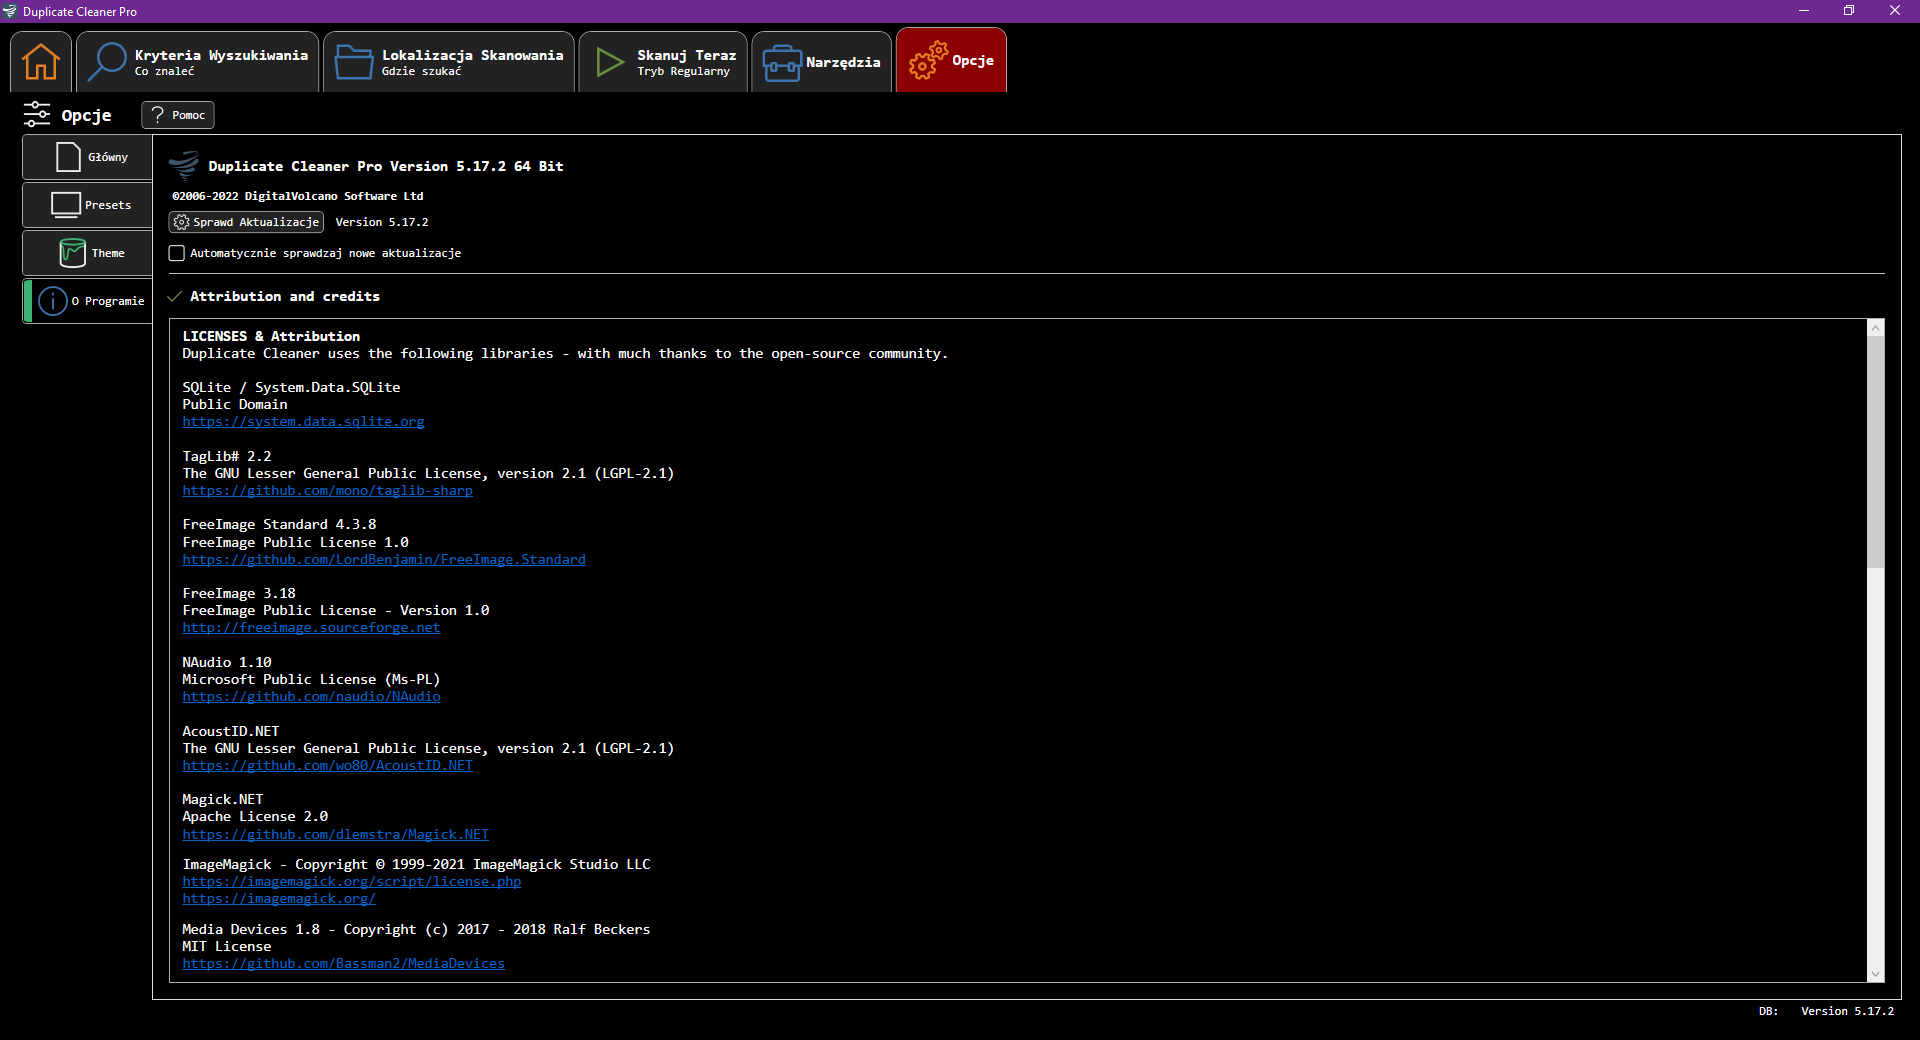Collapse the Attribution and credits section
The image size is (1920, 1040).
(175, 296)
